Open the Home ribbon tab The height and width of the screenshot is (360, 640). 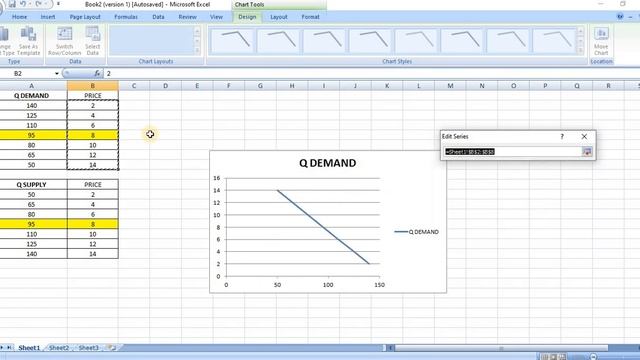(20, 17)
